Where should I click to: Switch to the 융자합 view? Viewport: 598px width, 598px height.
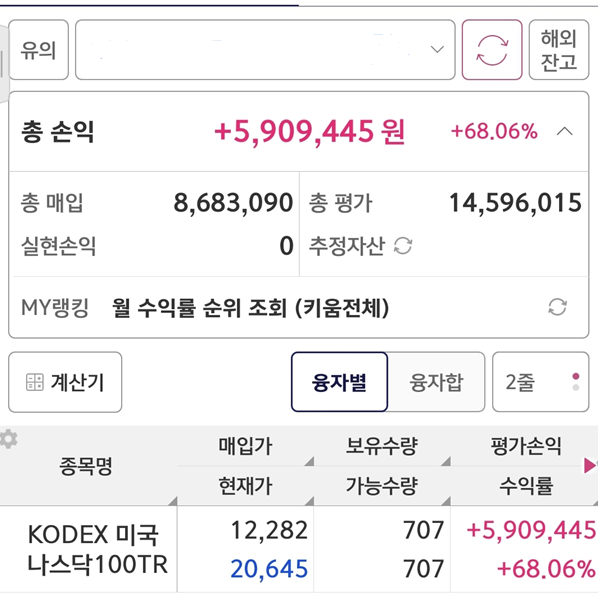coord(436,382)
